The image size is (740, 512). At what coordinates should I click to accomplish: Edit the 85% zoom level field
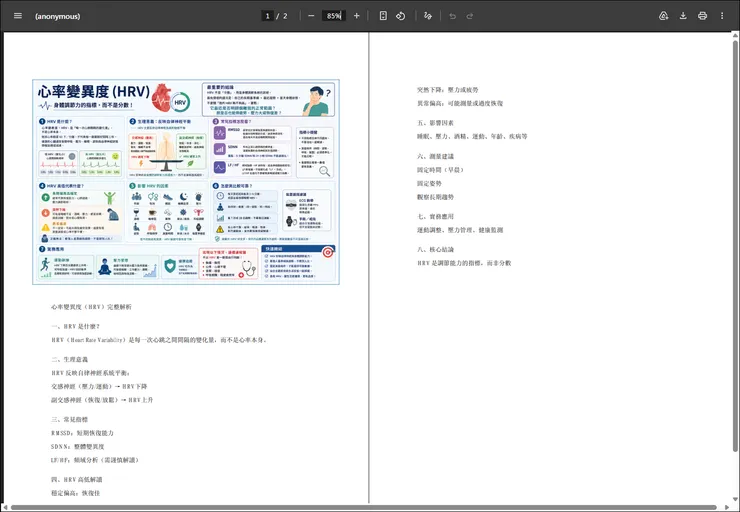click(334, 16)
